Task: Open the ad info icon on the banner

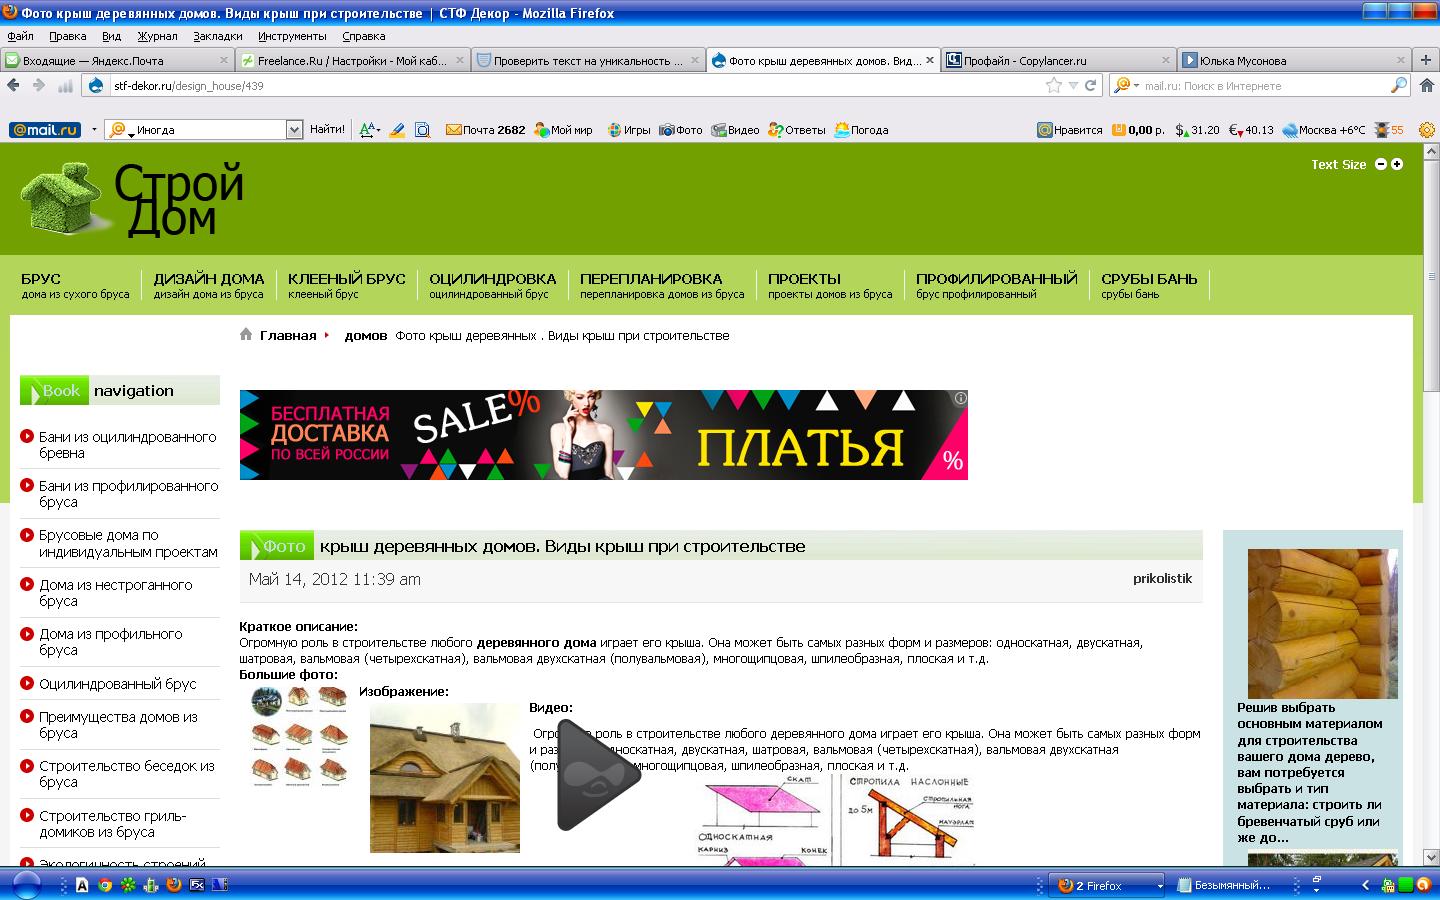Action: pos(960,398)
